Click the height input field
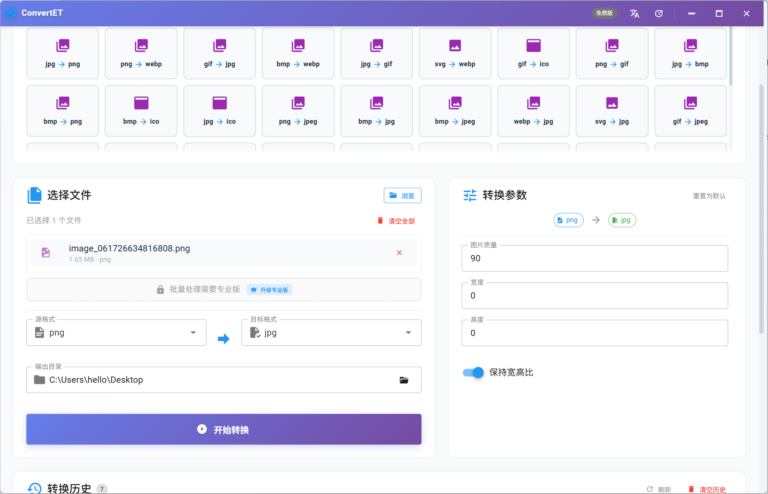 [595, 333]
